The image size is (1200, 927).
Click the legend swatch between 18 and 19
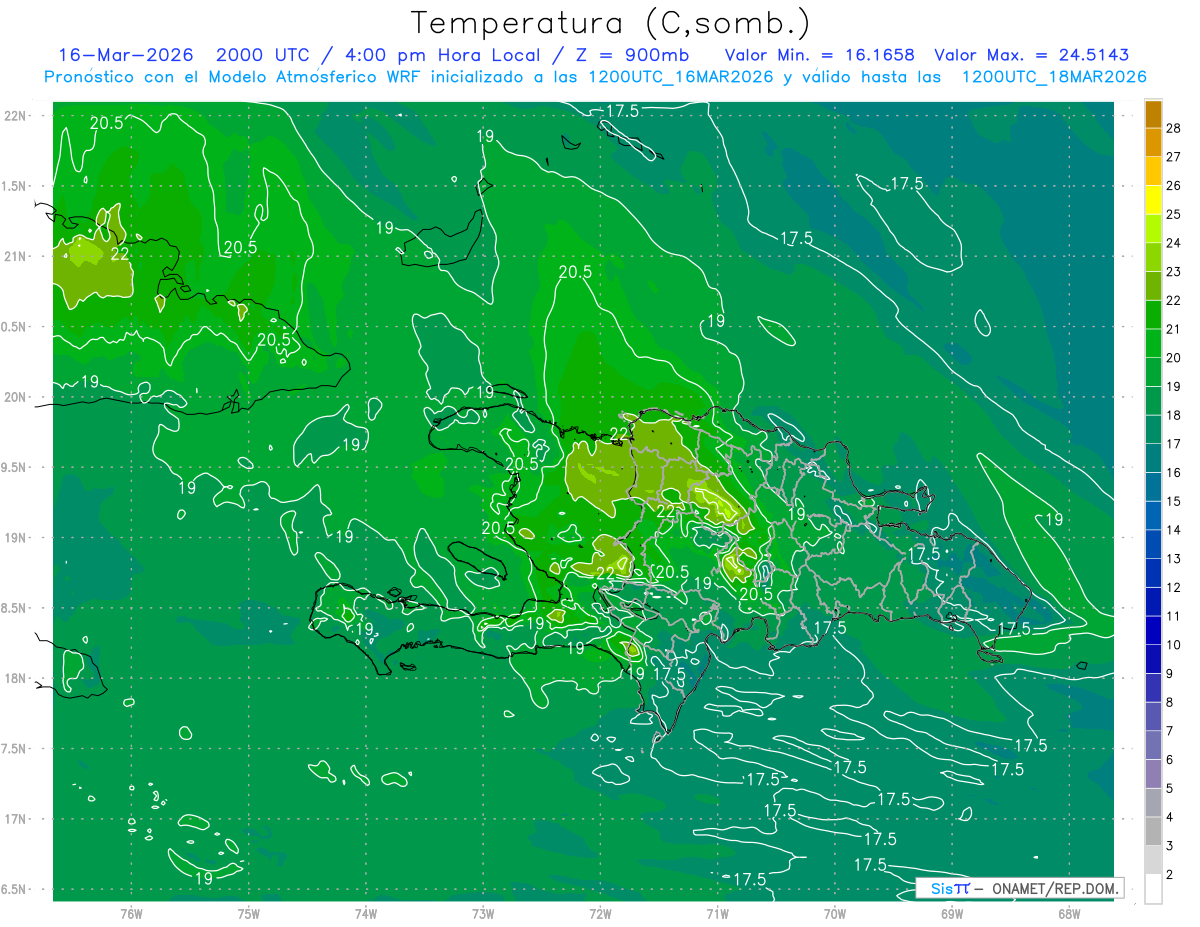click(1153, 401)
